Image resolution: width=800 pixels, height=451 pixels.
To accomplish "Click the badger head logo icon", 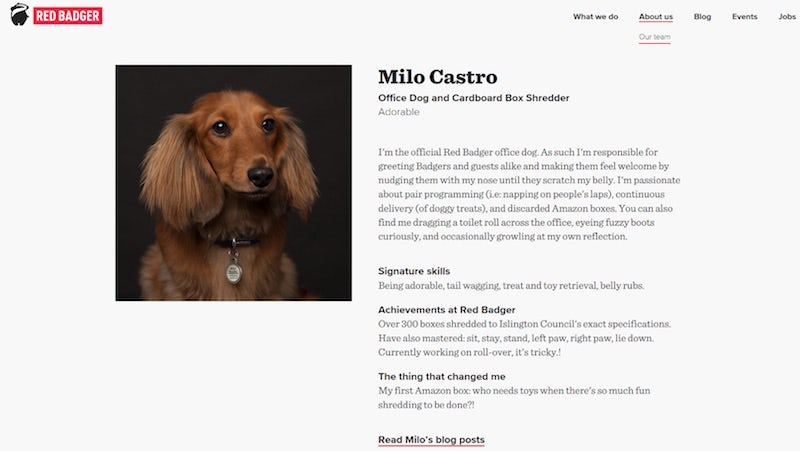I will (19, 16).
